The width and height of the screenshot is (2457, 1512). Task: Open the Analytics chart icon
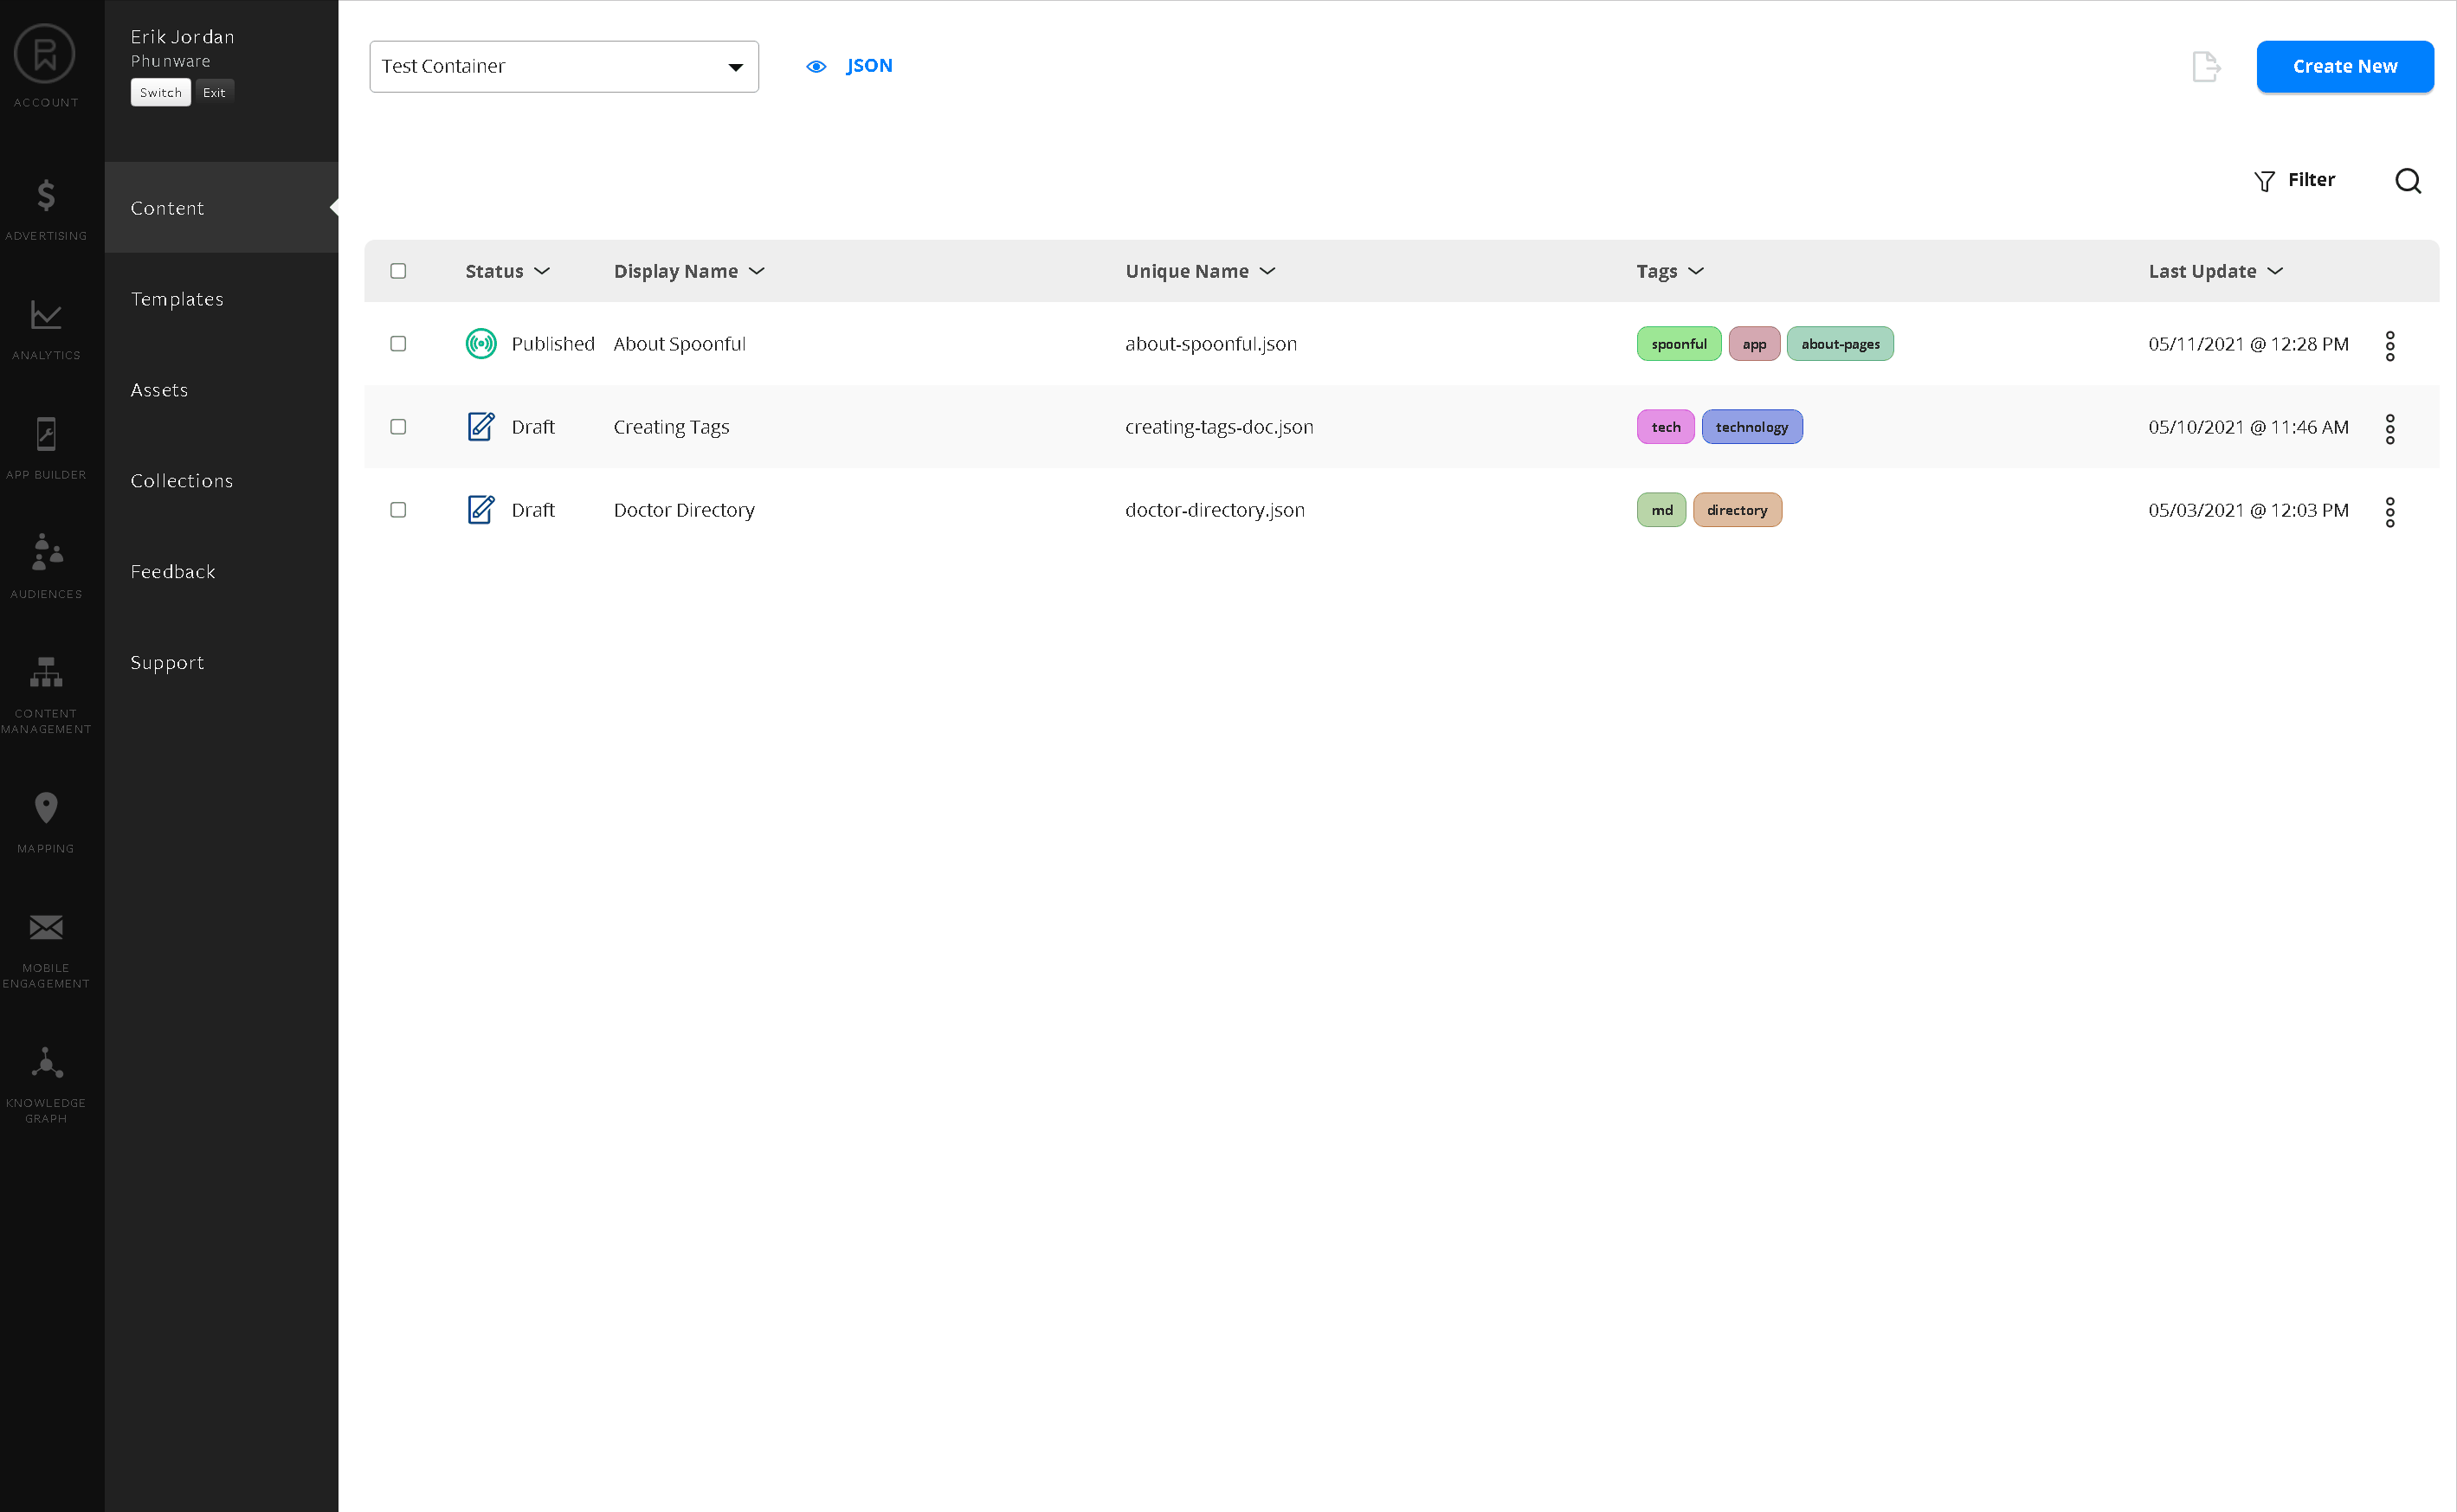46,315
